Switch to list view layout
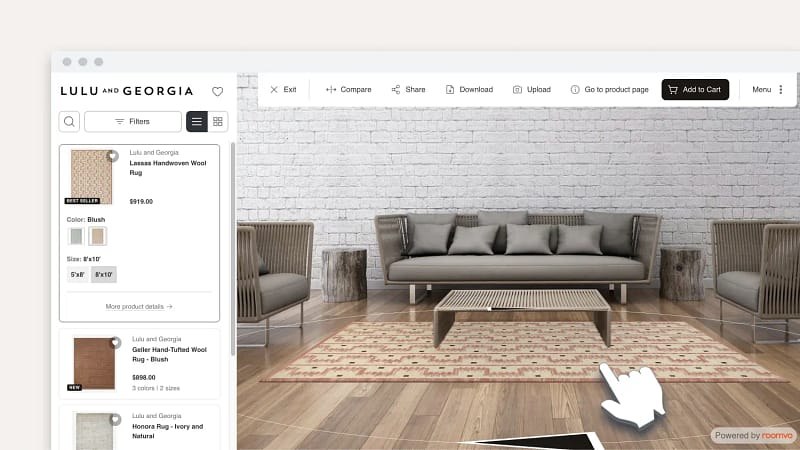800x450 pixels. click(197, 121)
